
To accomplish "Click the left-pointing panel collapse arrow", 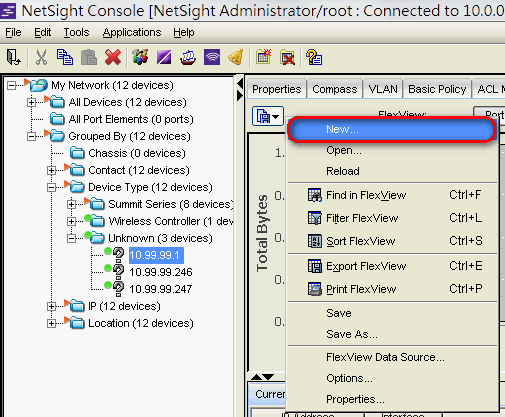I will (x=240, y=83).
